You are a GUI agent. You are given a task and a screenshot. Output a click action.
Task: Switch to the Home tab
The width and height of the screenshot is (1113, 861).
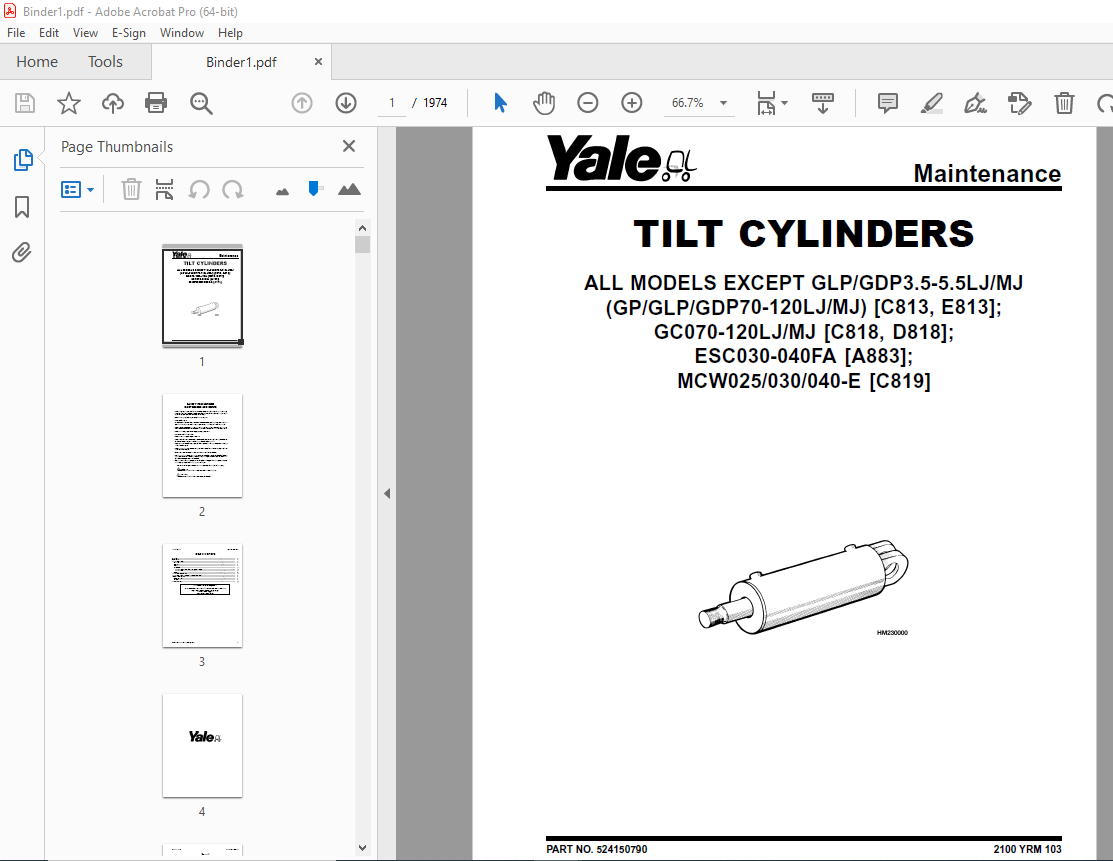[x=37, y=62]
